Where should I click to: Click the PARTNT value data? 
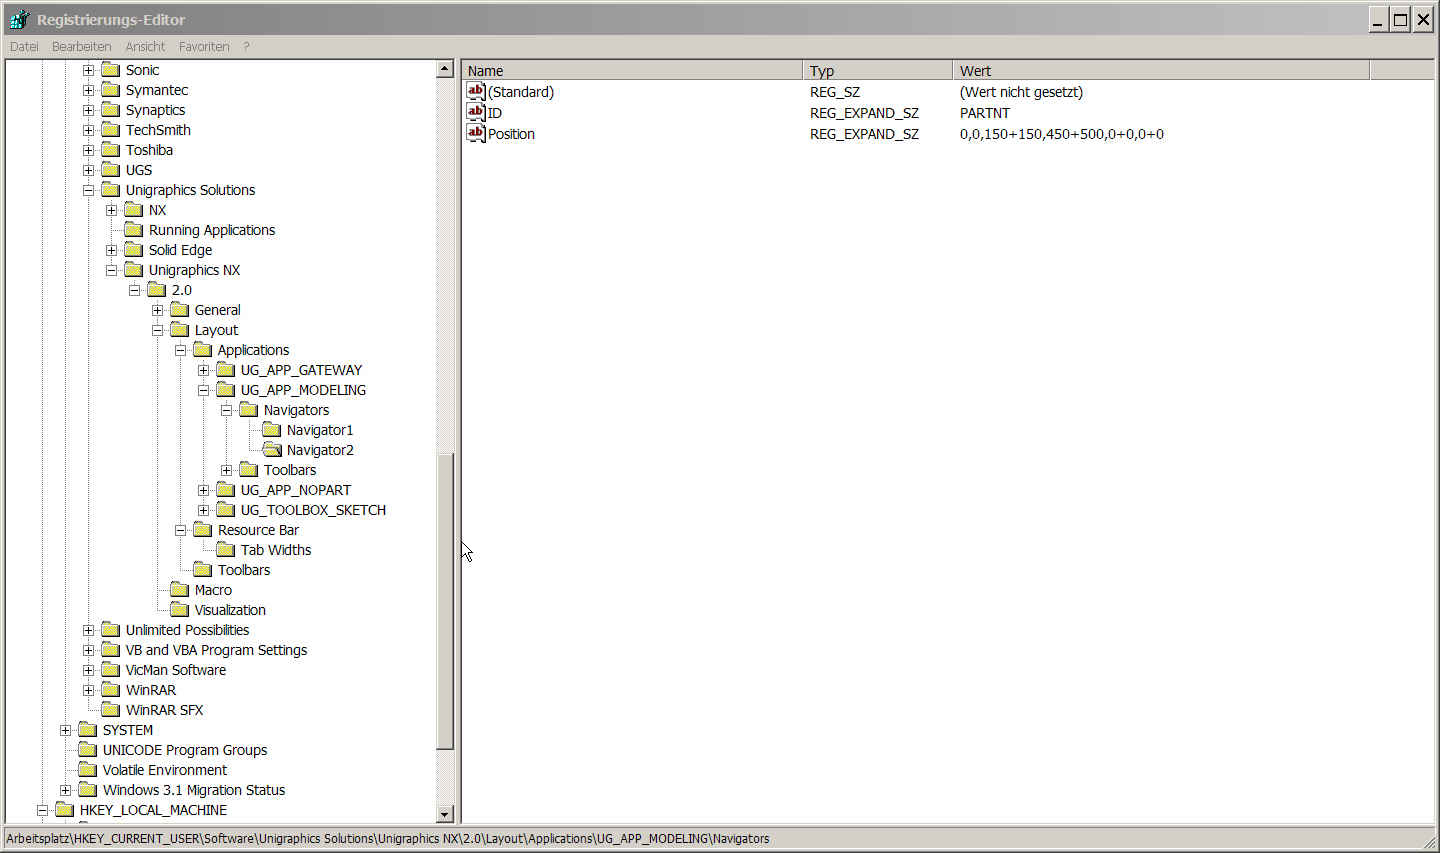point(985,113)
